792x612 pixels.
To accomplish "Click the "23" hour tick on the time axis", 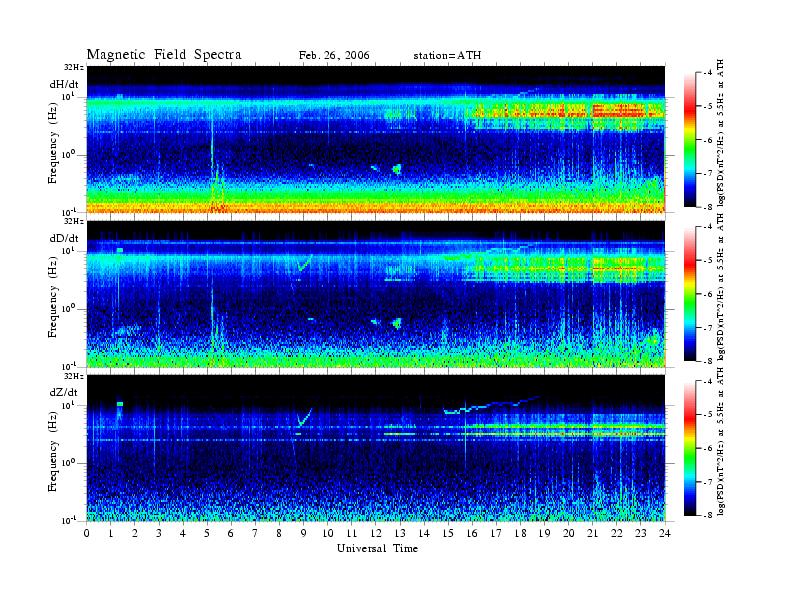I will [640, 533].
